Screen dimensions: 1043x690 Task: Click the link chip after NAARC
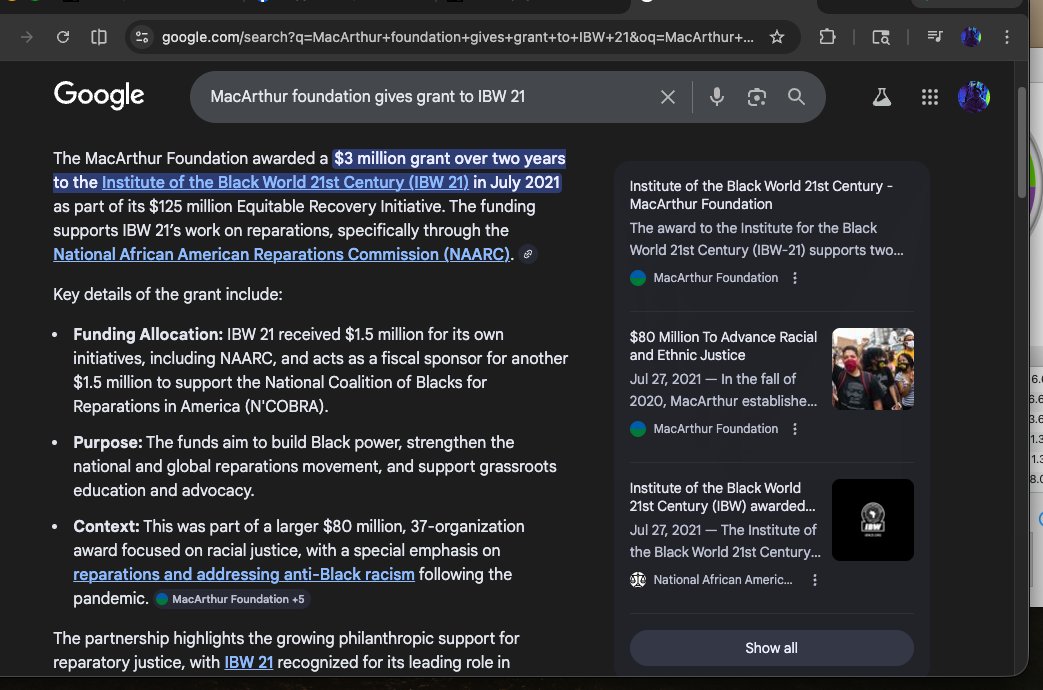pyautogui.click(x=528, y=254)
